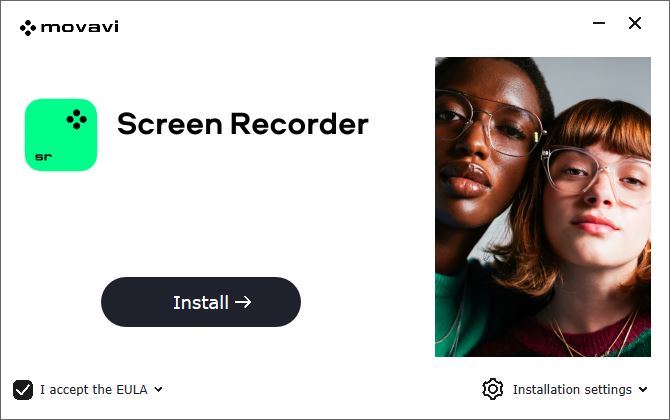Click the 'Installation settings' text label

point(572,390)
